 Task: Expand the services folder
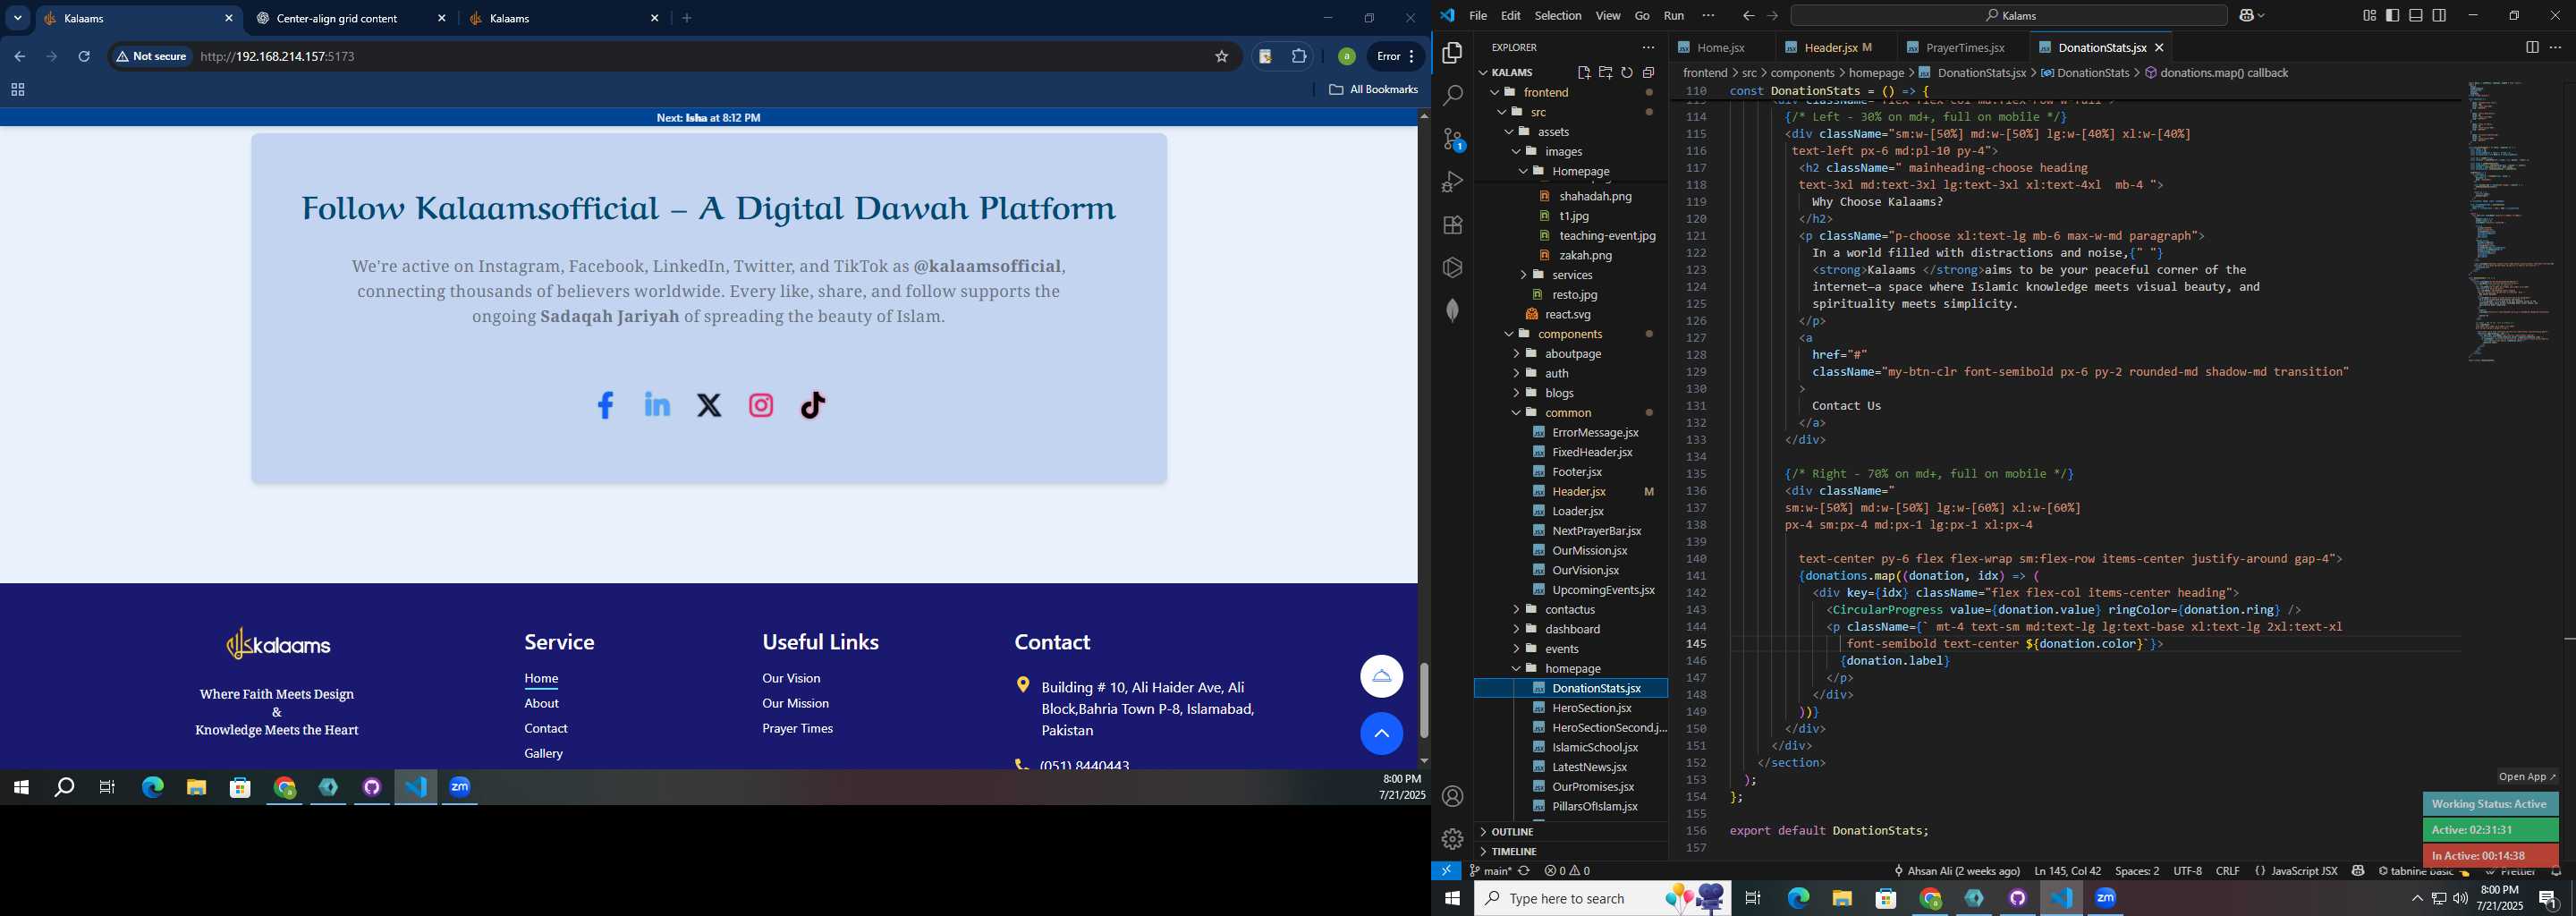(1571, 275)
